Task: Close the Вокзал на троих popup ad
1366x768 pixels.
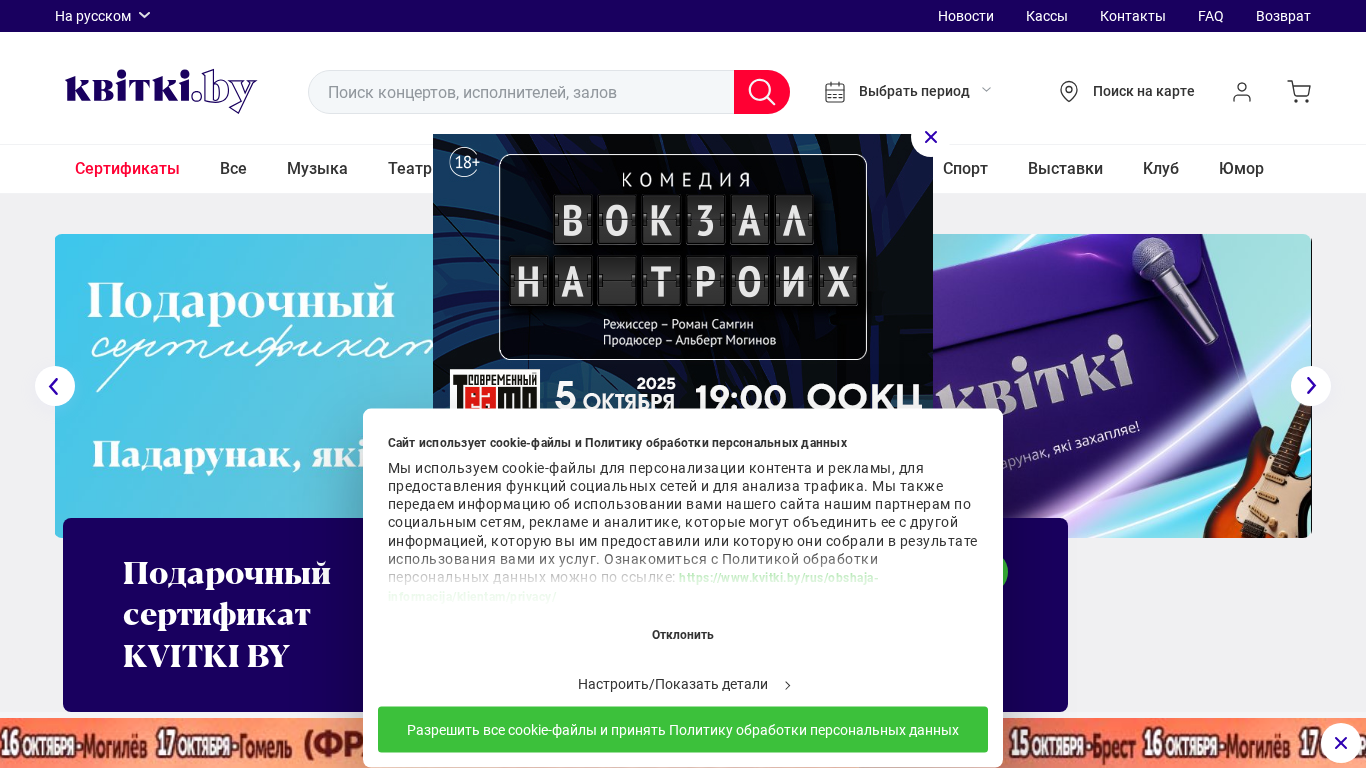Action: click(x=931, y=137)
